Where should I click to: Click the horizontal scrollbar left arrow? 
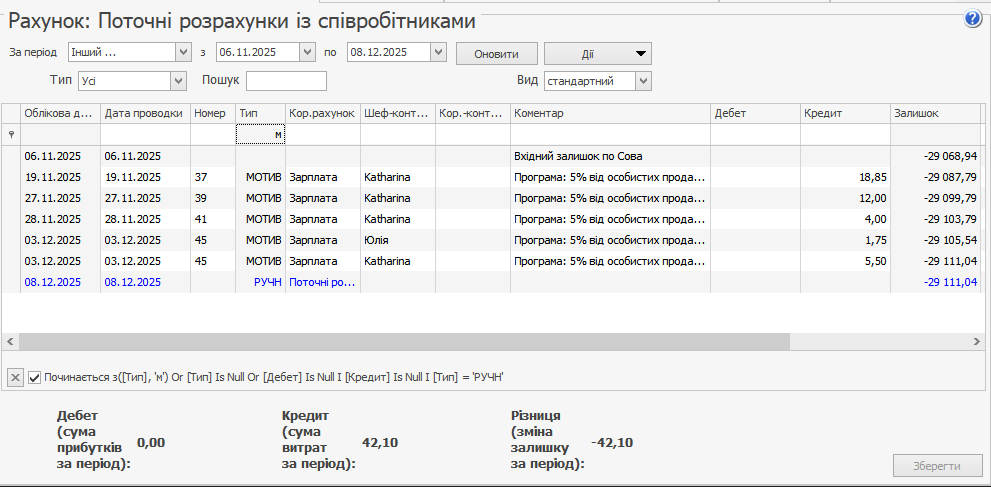(x=10, y=342)
